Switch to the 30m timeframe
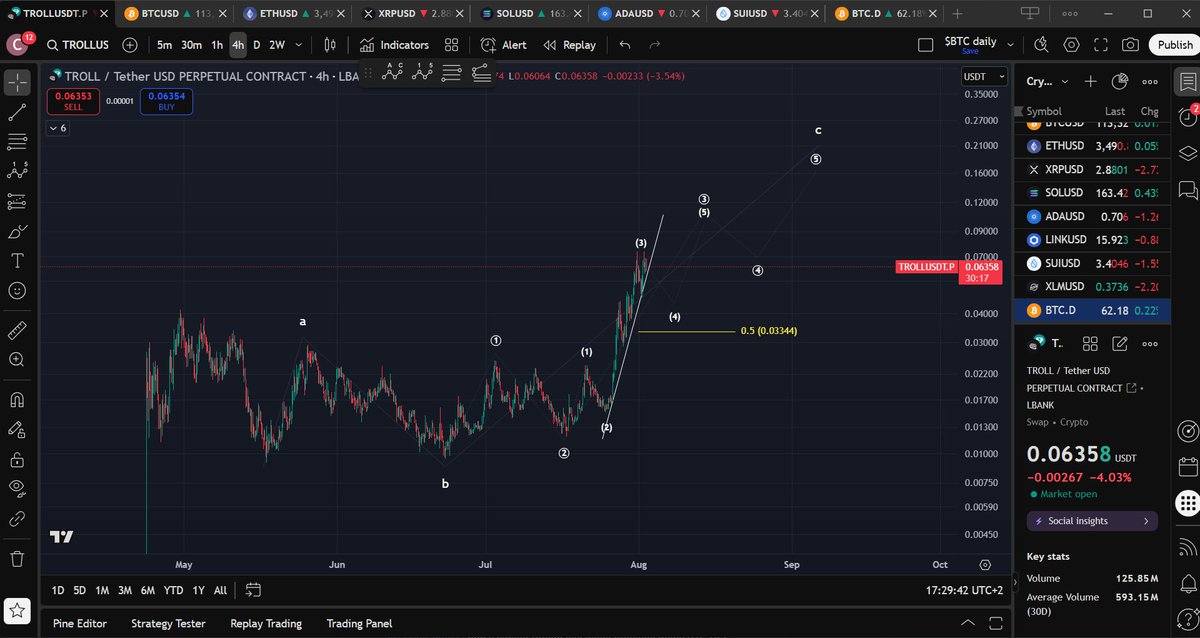1200x638 pixels. pyautogui.click(x=191, y=45)
